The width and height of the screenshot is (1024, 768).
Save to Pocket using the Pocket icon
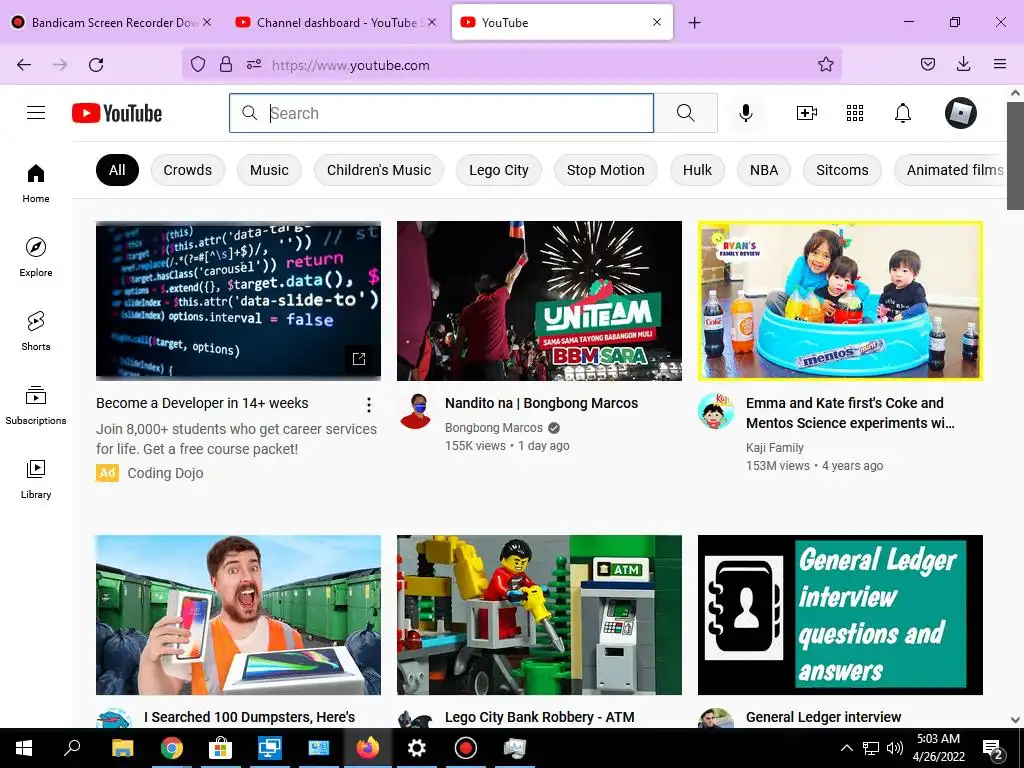point(928,64)
